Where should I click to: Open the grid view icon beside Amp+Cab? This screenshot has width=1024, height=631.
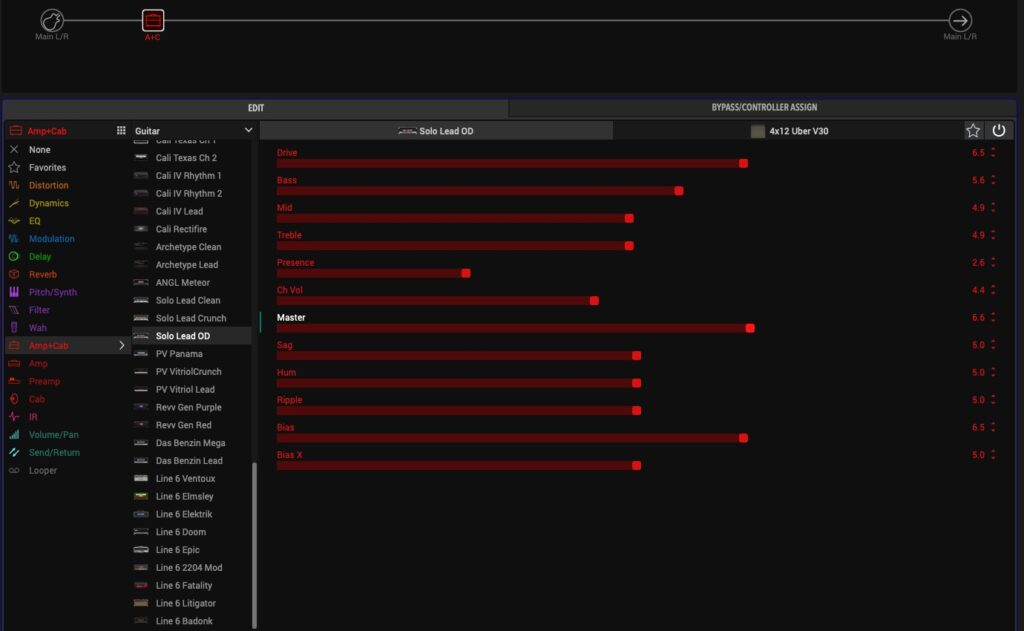[121, 131]
